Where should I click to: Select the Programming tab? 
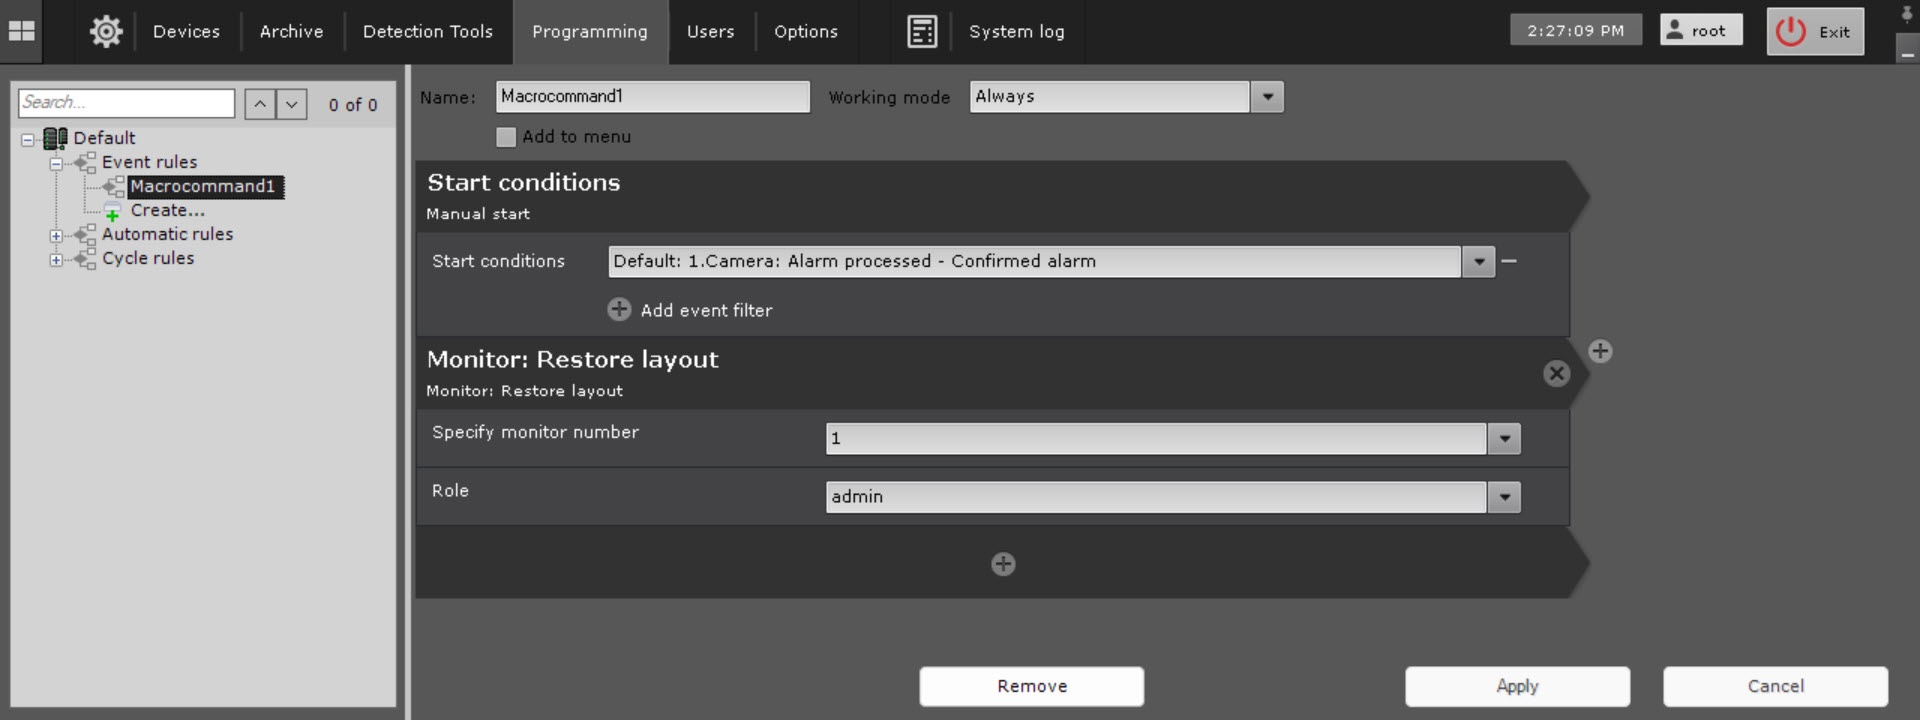click(x=590, y=32)
